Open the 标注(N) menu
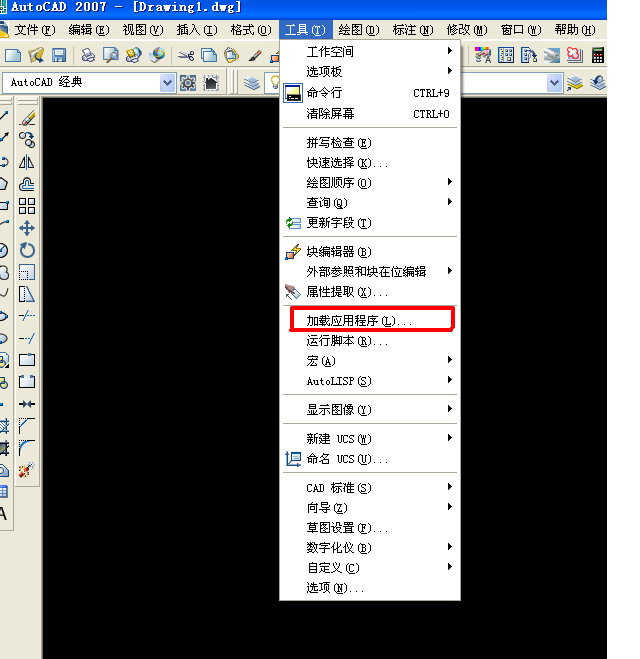 click(413, 30)
